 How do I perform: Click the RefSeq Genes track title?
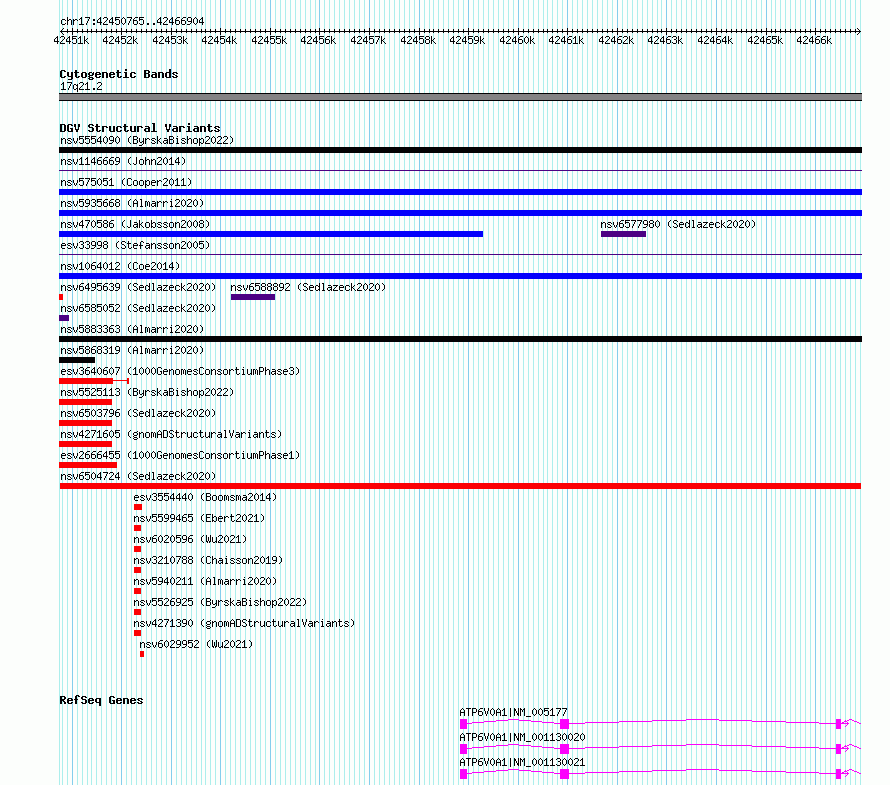(101, 700)
